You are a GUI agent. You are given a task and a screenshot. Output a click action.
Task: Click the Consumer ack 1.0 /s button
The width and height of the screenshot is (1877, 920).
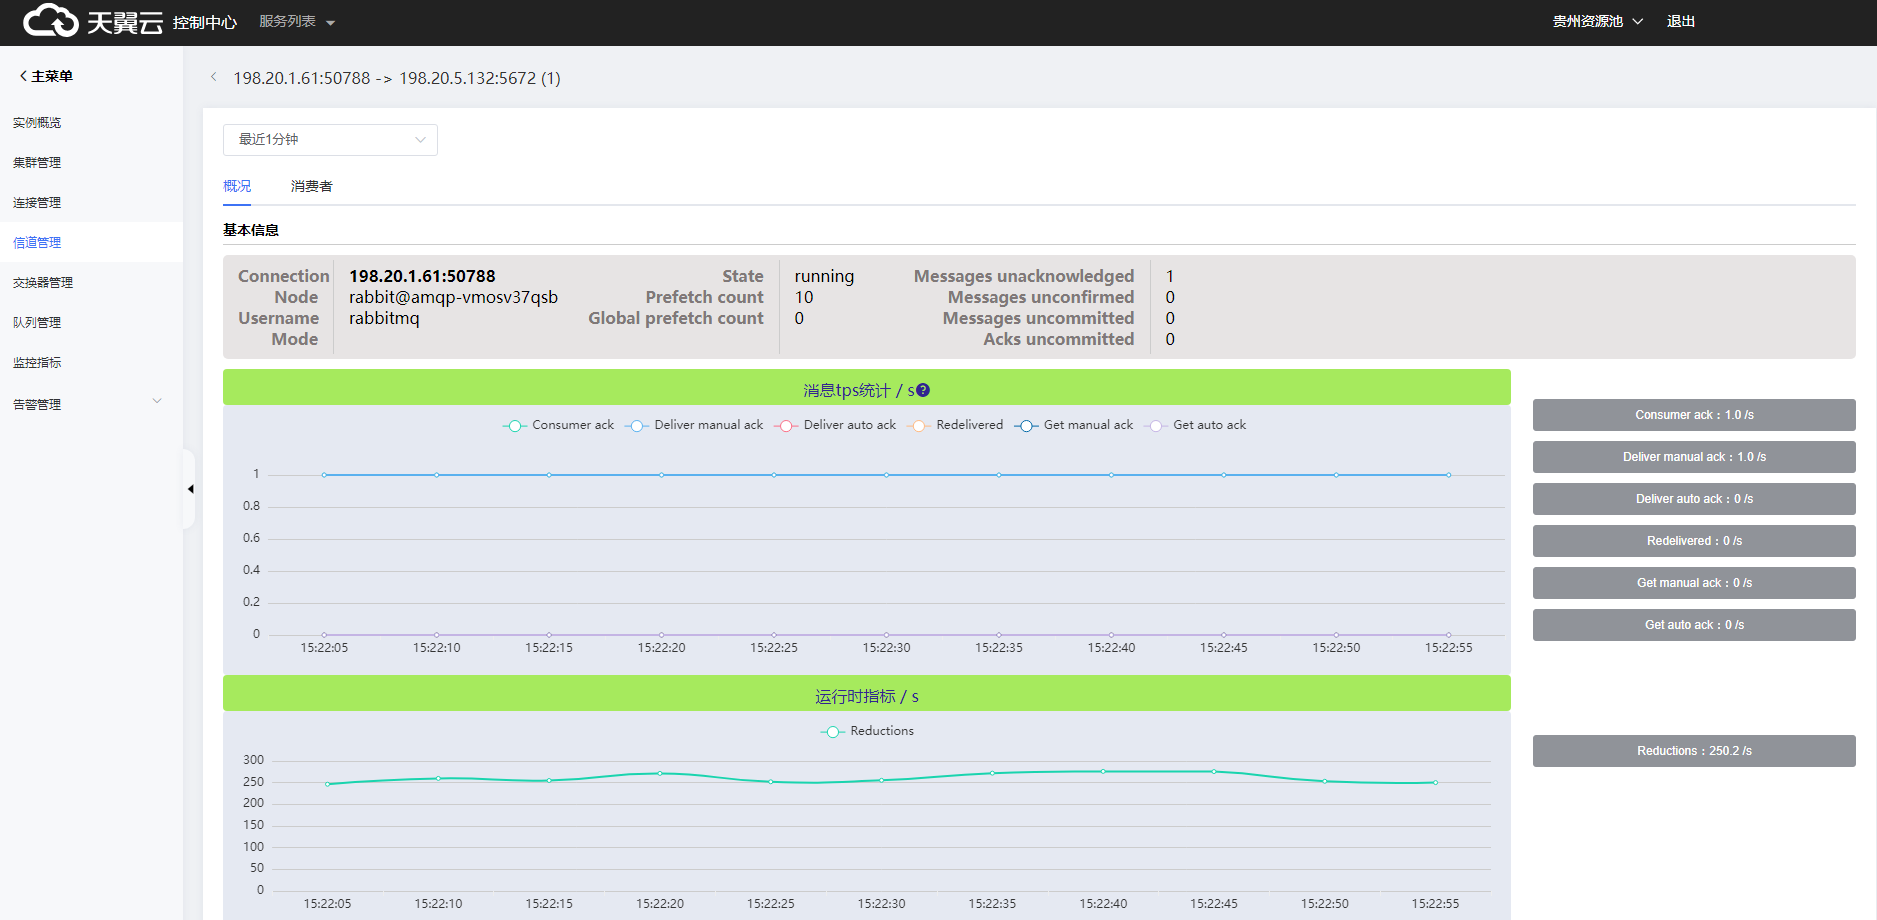(1693, 415)
